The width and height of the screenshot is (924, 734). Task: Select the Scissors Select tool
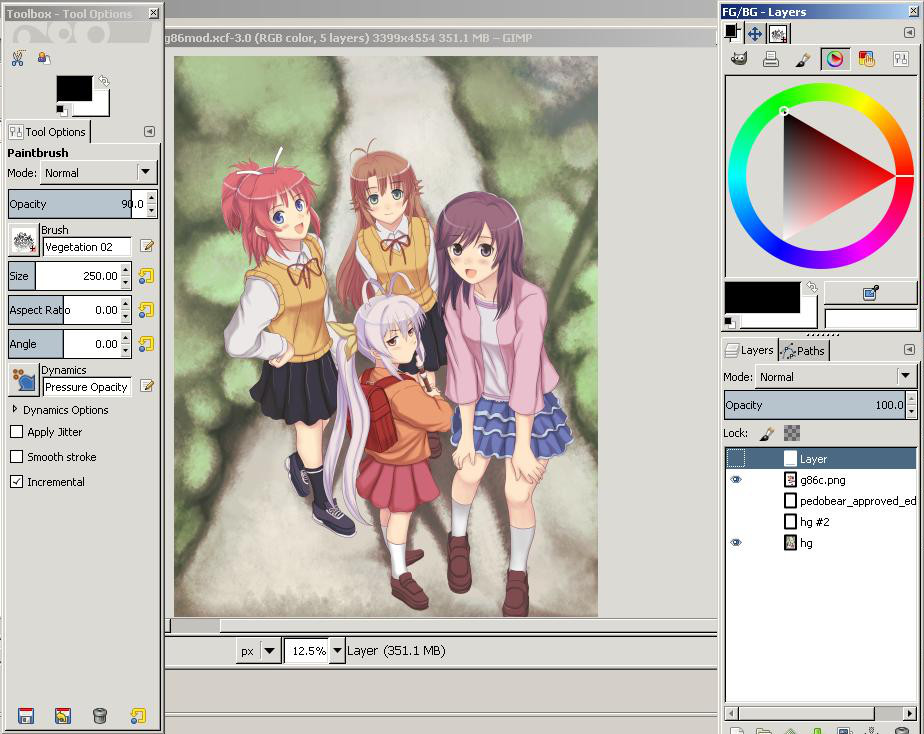tap(18, 58)
